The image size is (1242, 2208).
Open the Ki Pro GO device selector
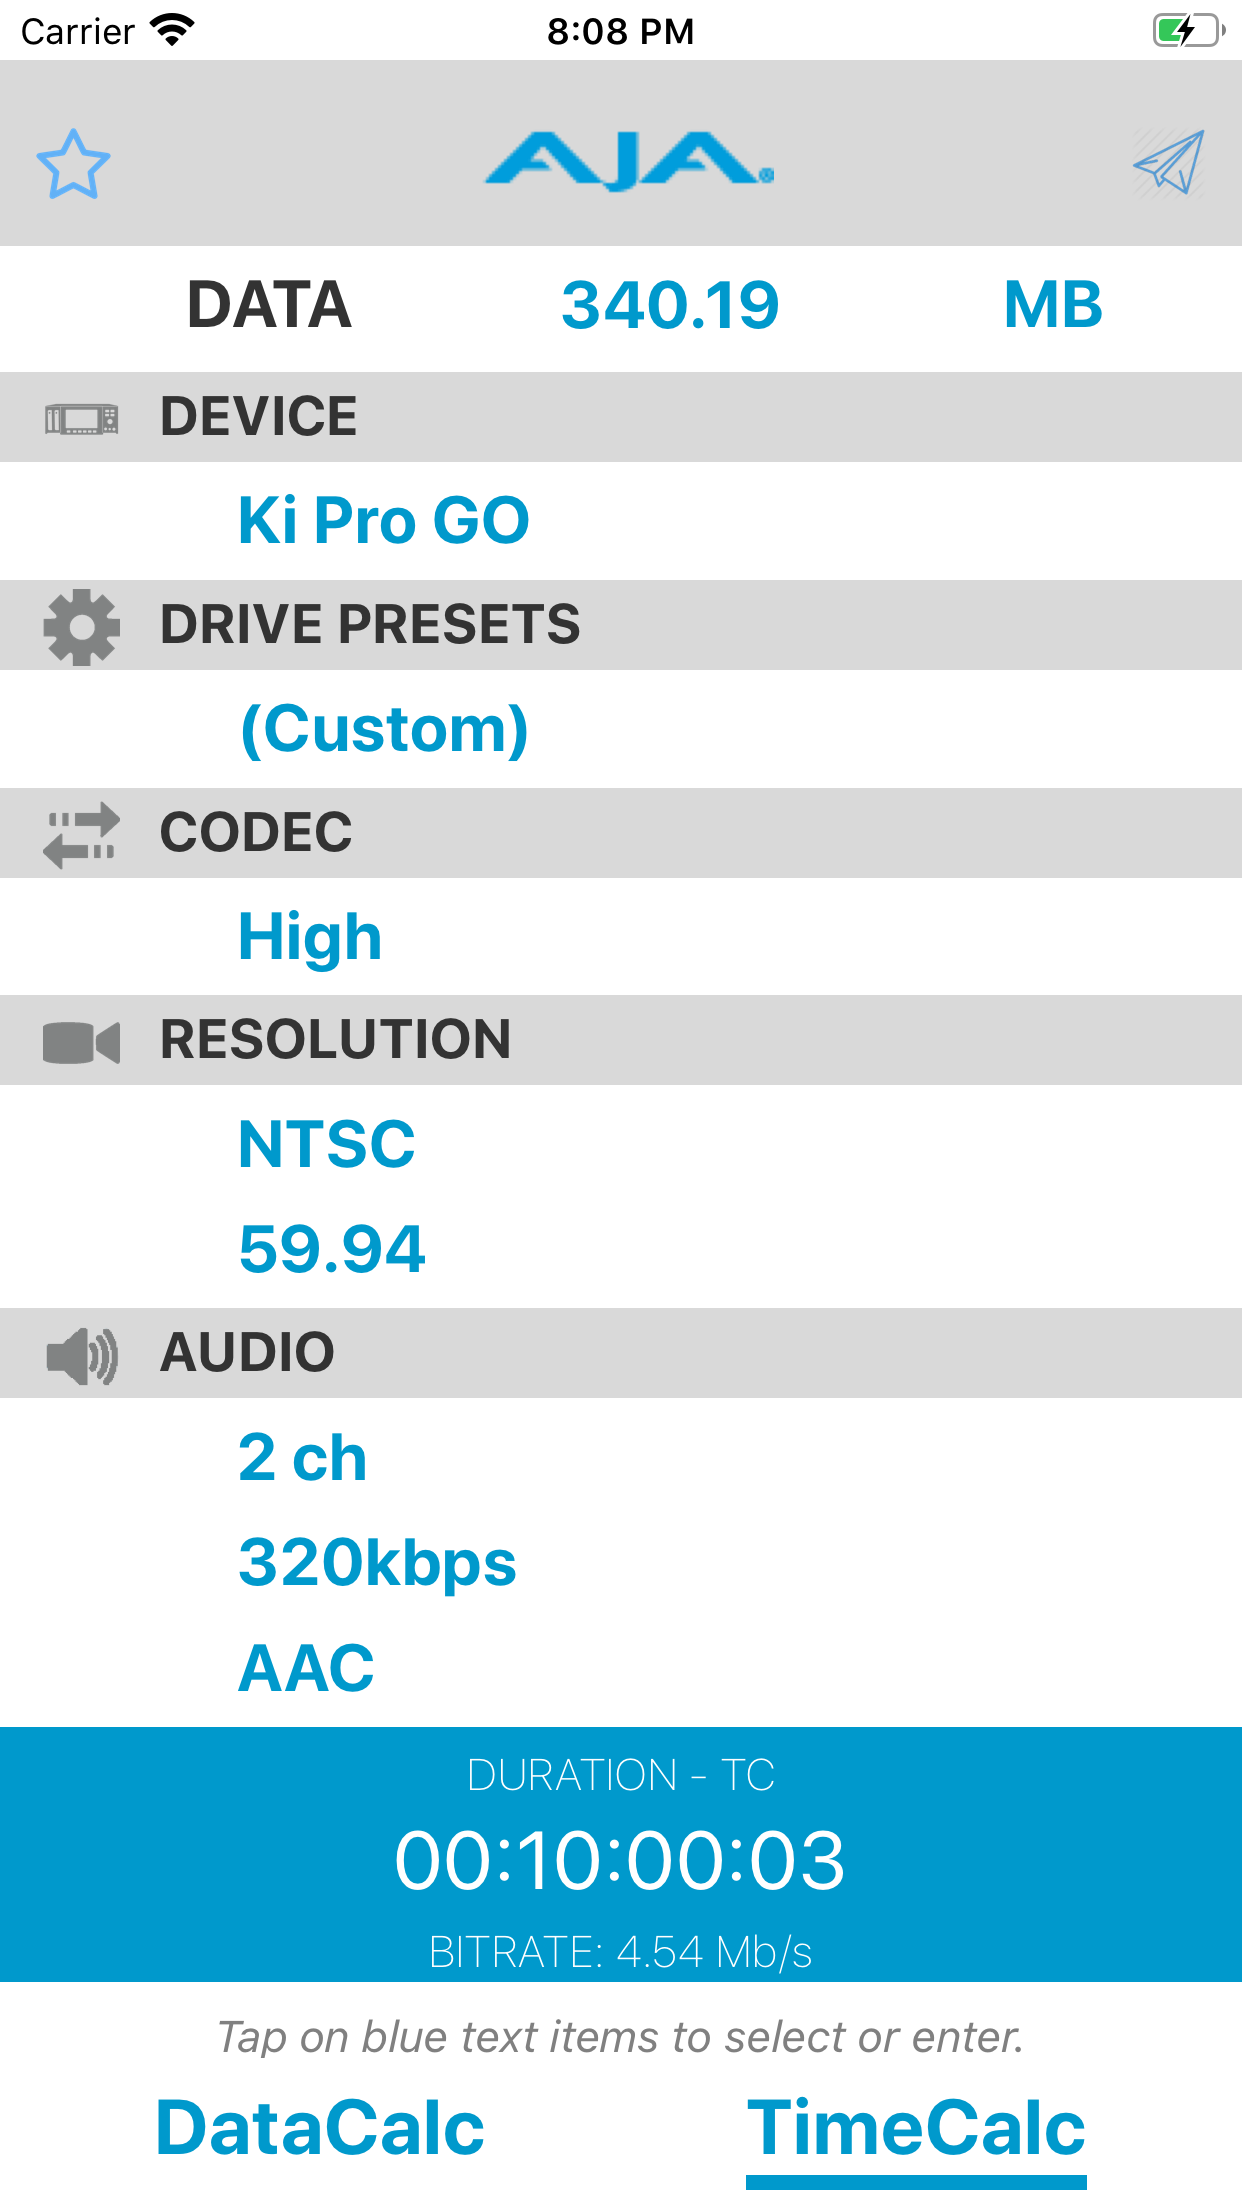383,521
